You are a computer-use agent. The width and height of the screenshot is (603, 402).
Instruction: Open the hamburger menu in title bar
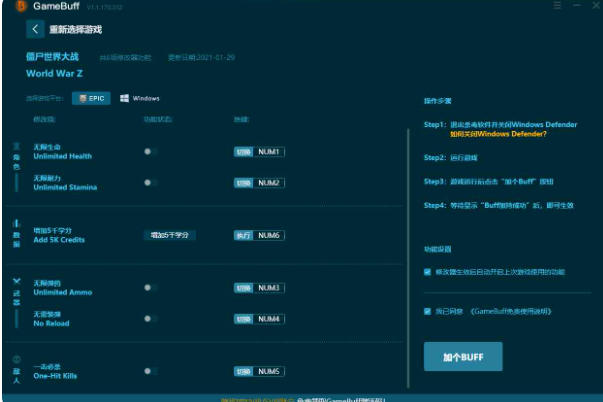coord(557,5)
